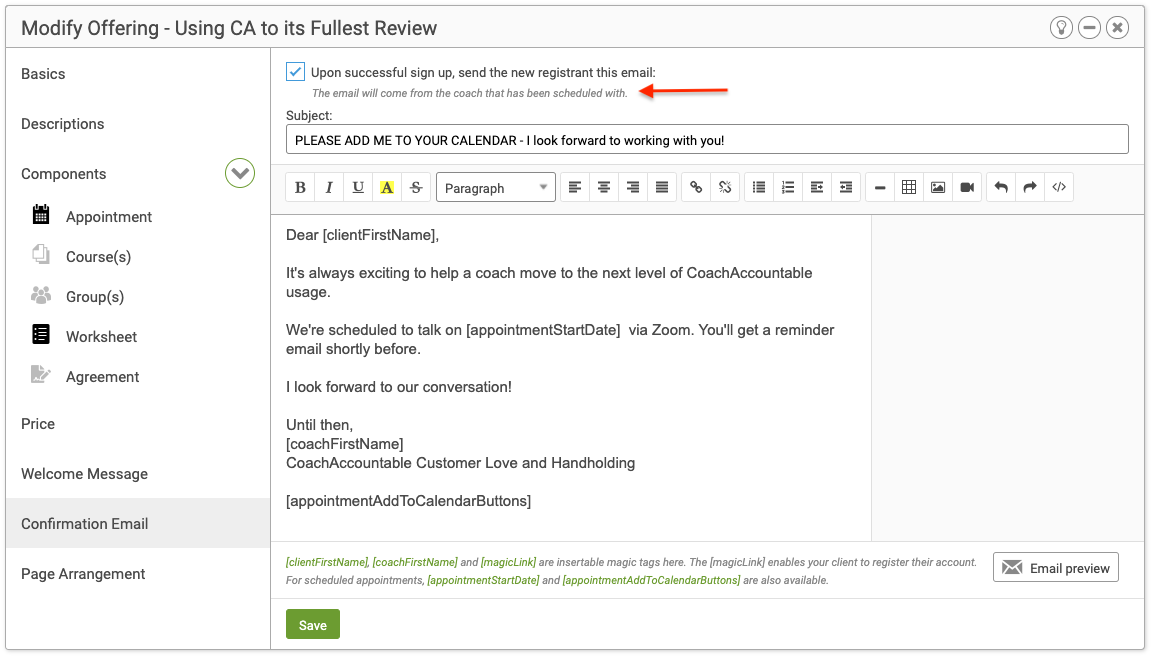Collapse the Components section chevron

point(240,174)
